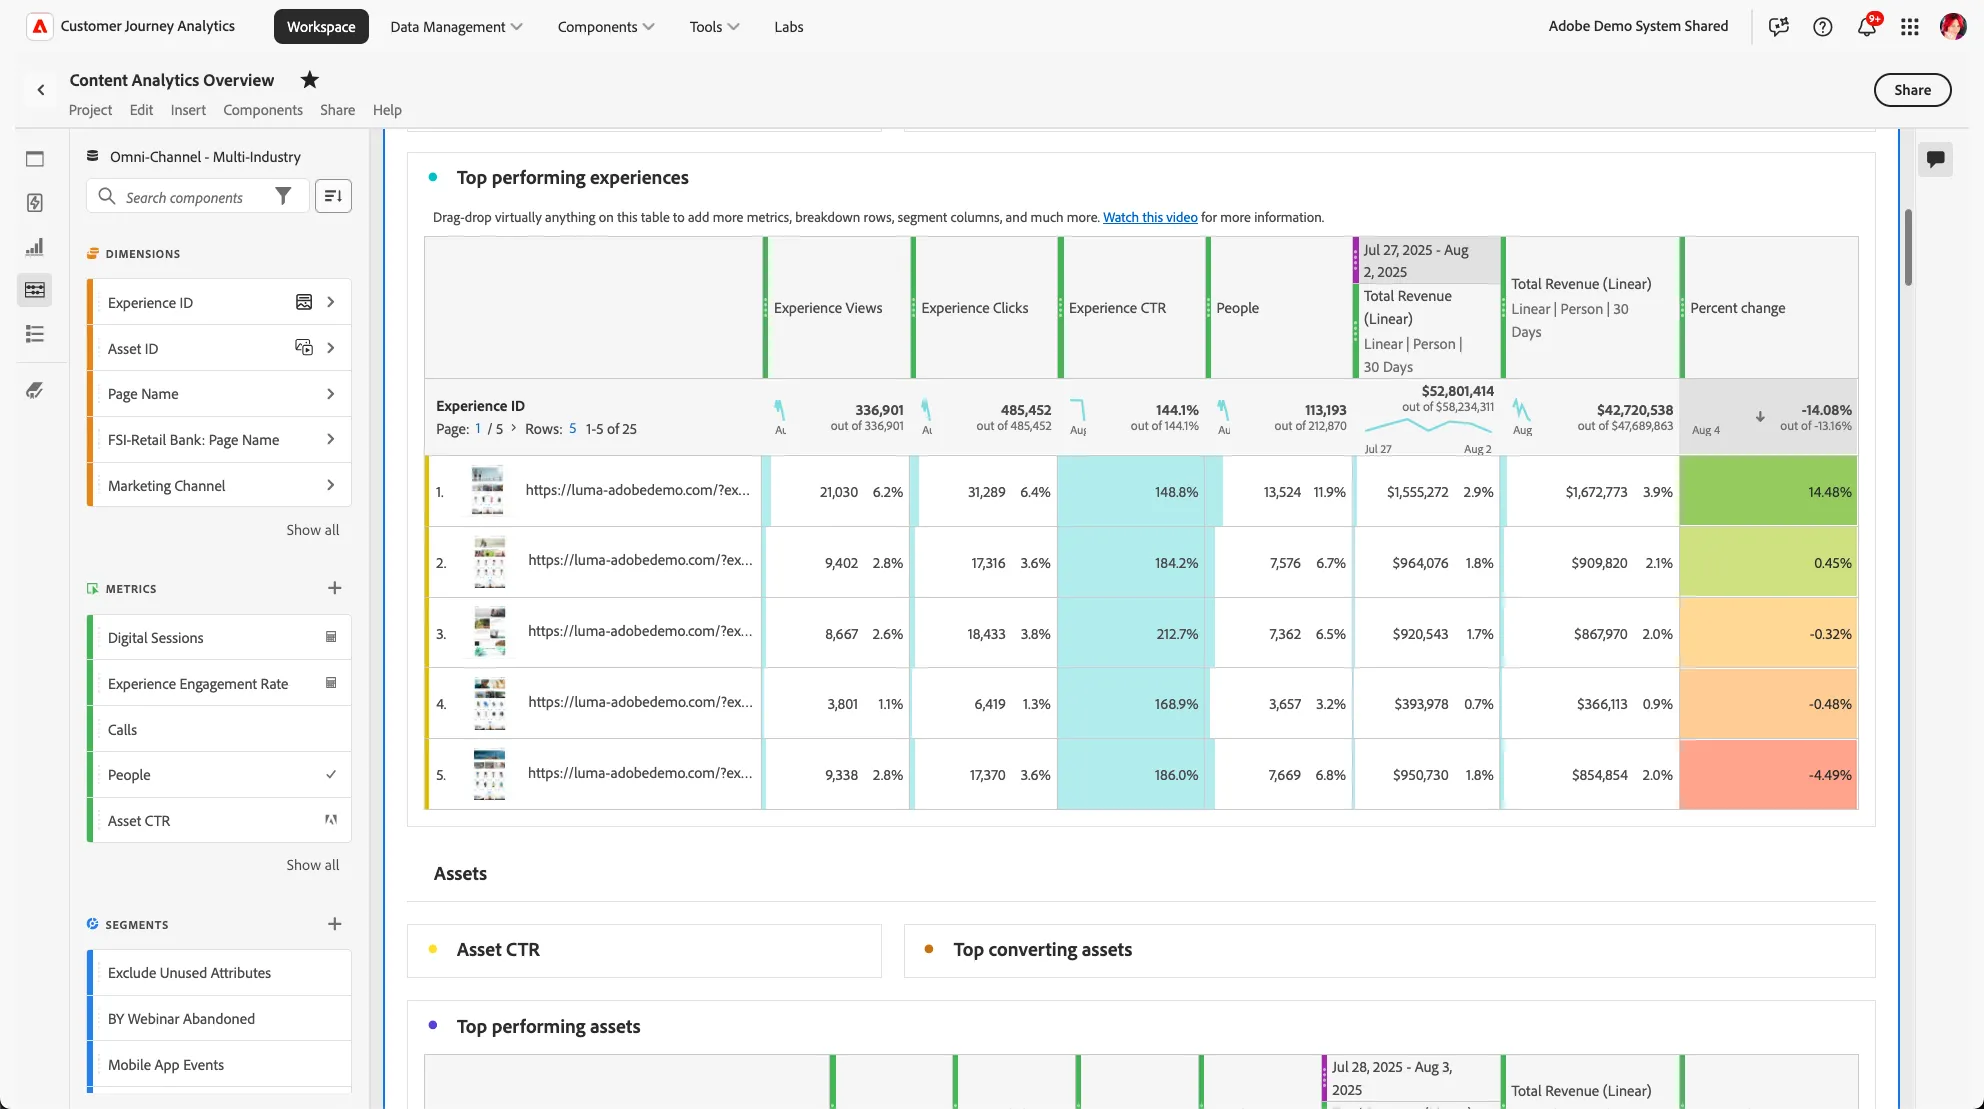The width and height of the screenshot is (1984, 1109).
Task: Click Show all under Dimensions
Action: (x=312, y=530)
